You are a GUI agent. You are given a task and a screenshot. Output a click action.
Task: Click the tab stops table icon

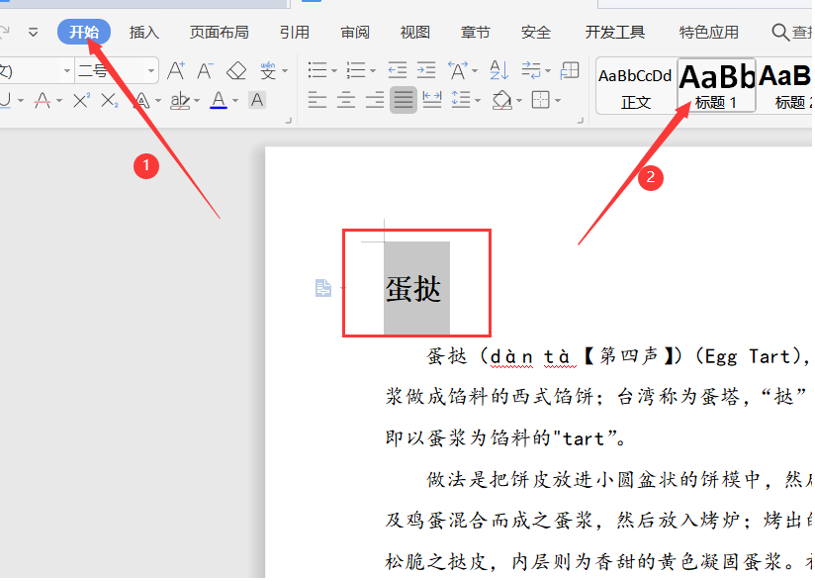click(x=570, y=70)
